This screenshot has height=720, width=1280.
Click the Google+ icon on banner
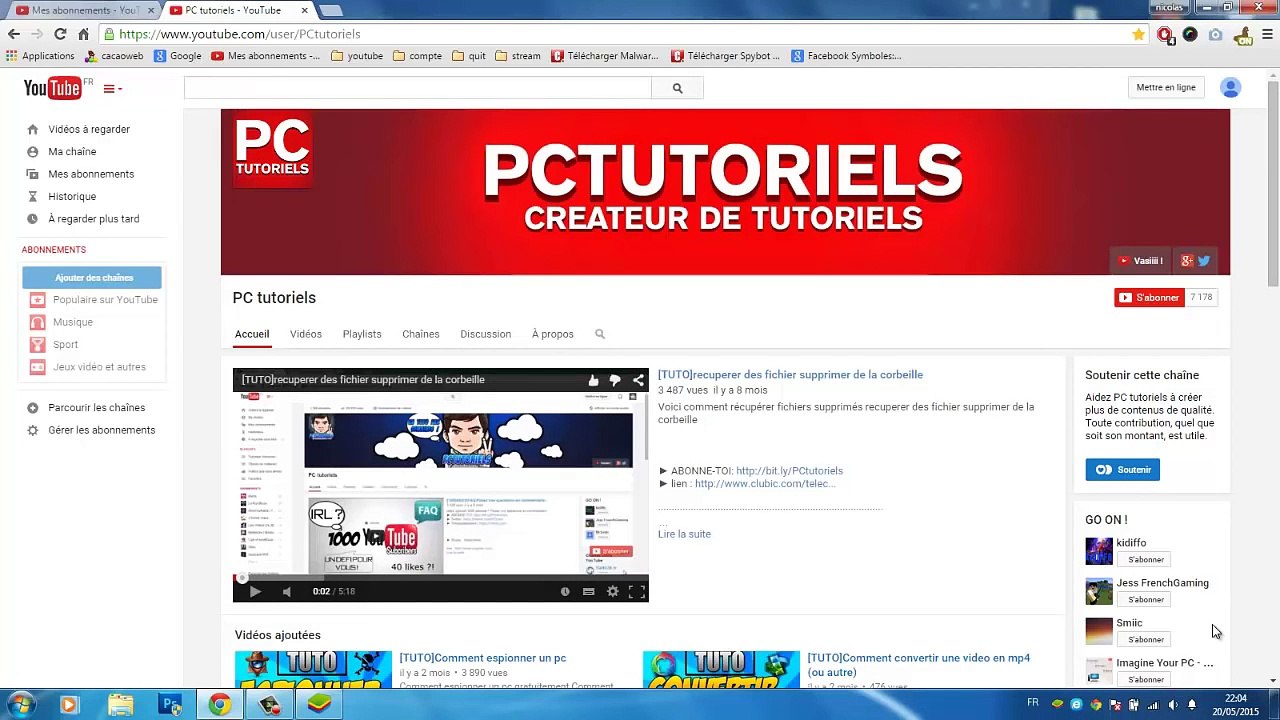point(1186,261)
